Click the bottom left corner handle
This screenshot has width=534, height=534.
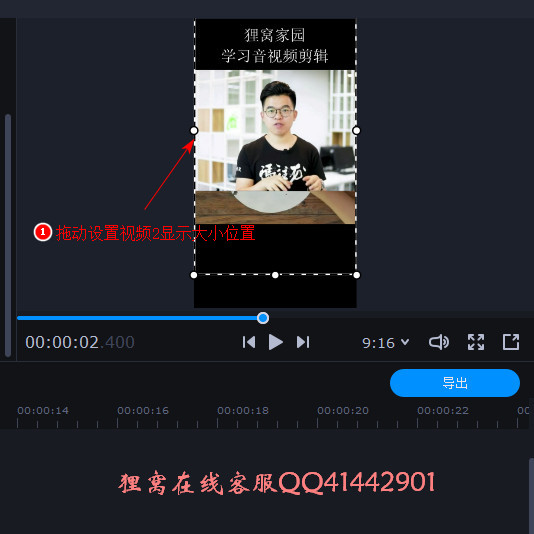click(x=194, y=275)
